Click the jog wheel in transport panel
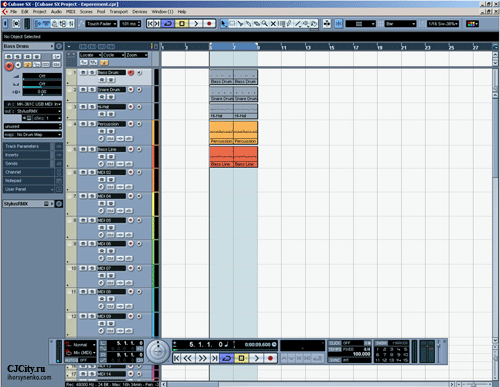The image size is (500, 387). (x=158, y=351)
